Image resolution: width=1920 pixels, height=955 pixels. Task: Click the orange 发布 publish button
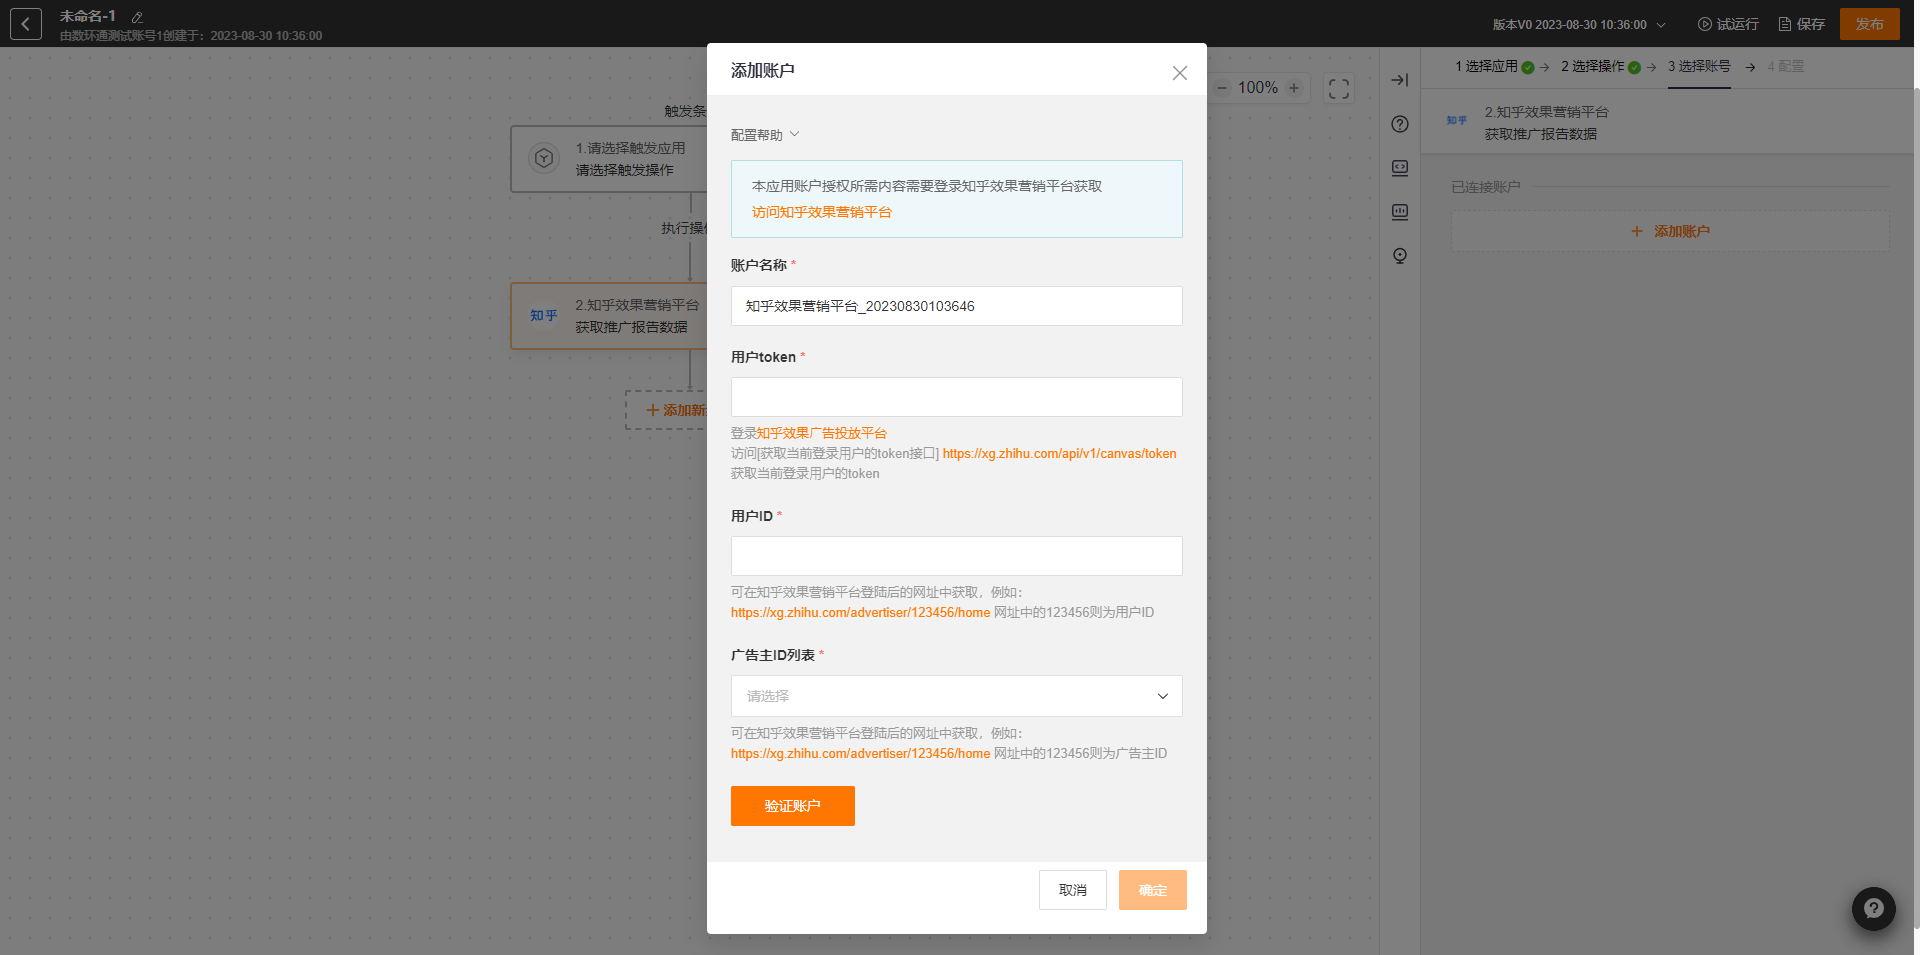click(x=1869, y=24)
